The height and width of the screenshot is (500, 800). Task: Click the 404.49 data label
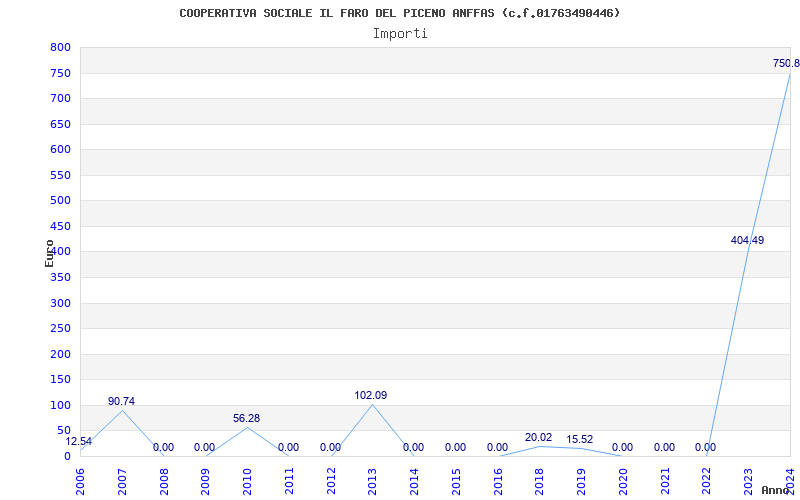point(747,240)
